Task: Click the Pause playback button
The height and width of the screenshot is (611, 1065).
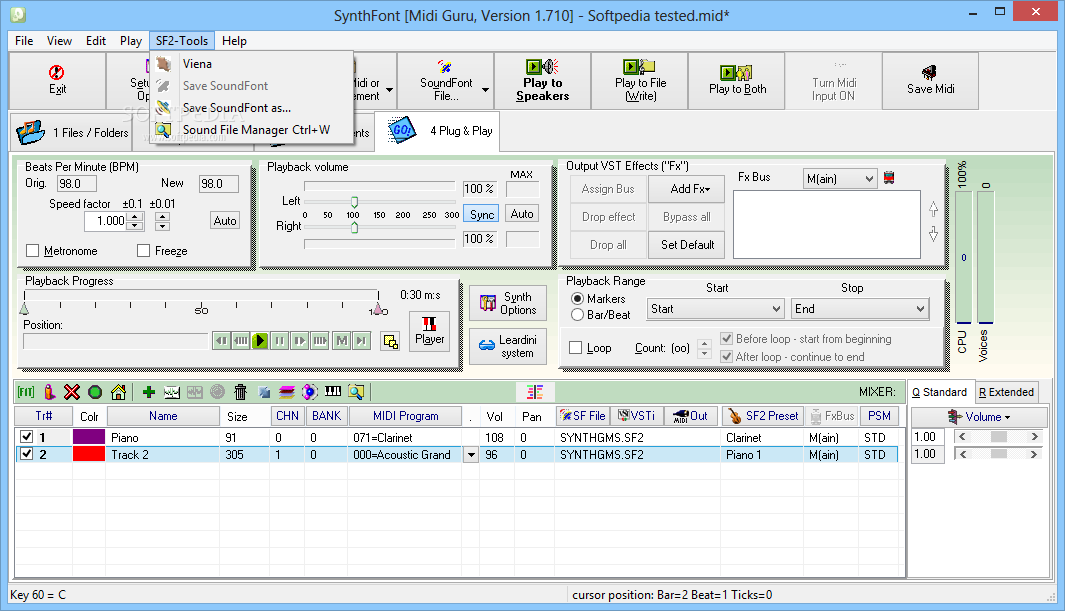Action: pos(280,341)
